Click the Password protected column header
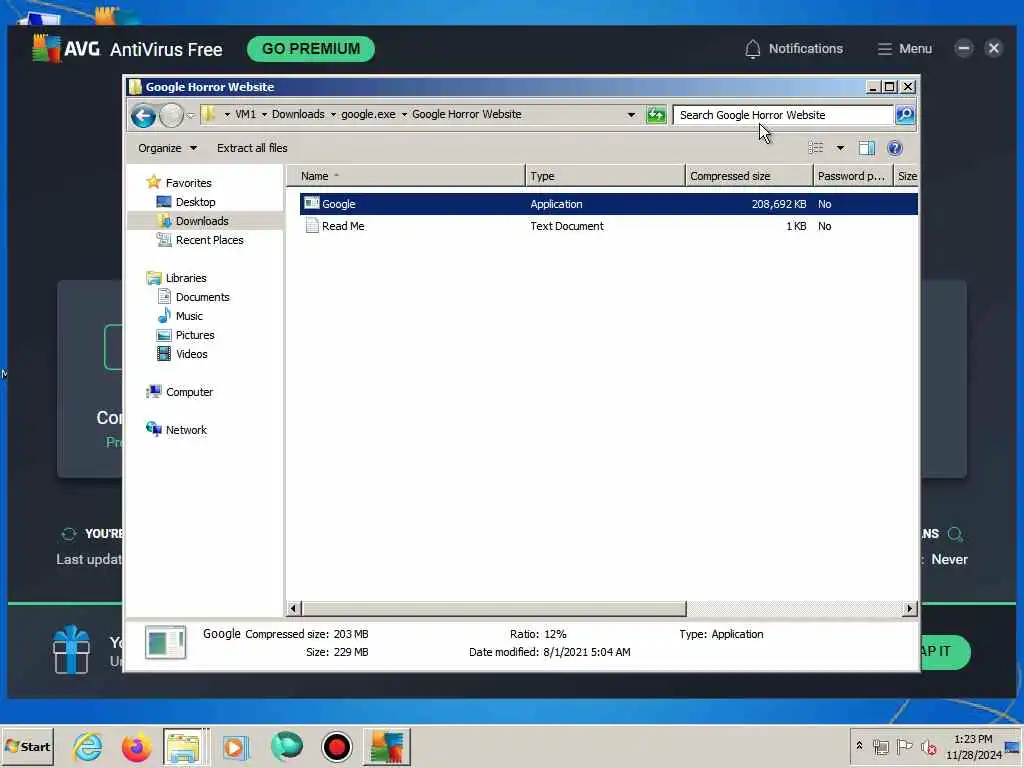Image resolution: width=1024 pixels, height=768 pixels. click(852, 176)
